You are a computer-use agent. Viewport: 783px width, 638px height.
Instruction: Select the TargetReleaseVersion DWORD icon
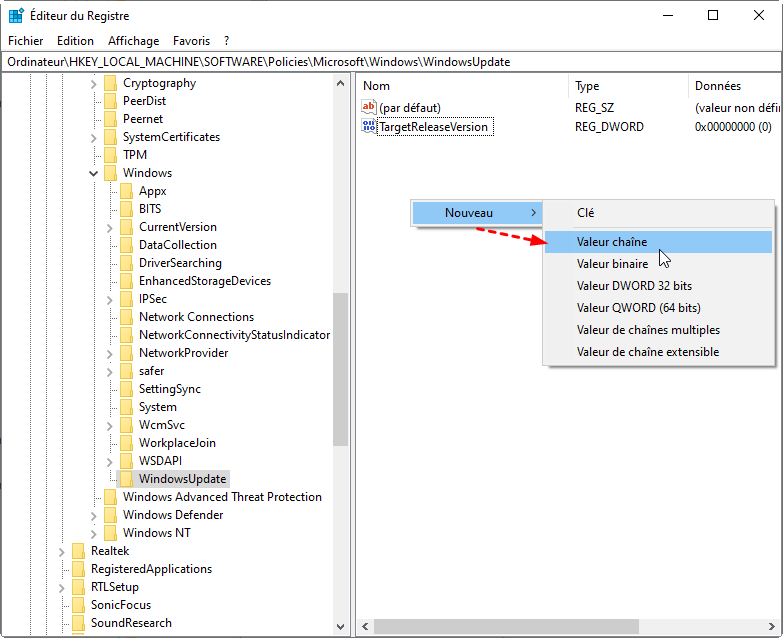point(369,126)
